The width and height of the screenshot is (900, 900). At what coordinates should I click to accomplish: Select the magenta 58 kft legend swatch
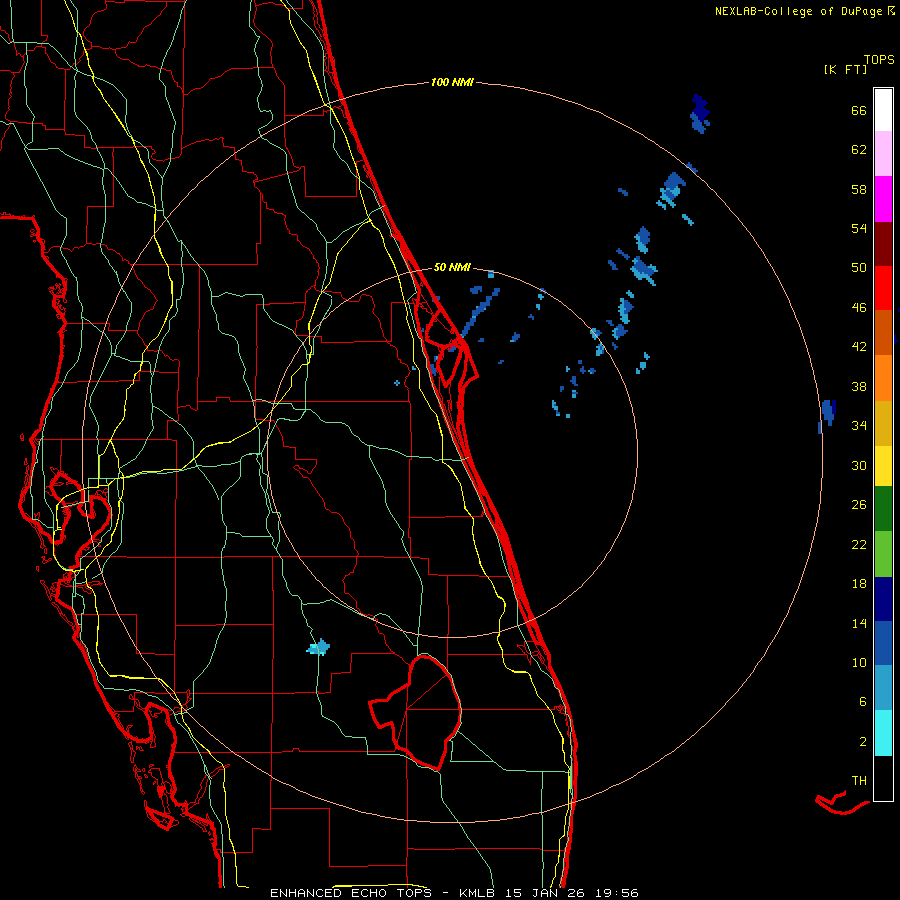883,199
